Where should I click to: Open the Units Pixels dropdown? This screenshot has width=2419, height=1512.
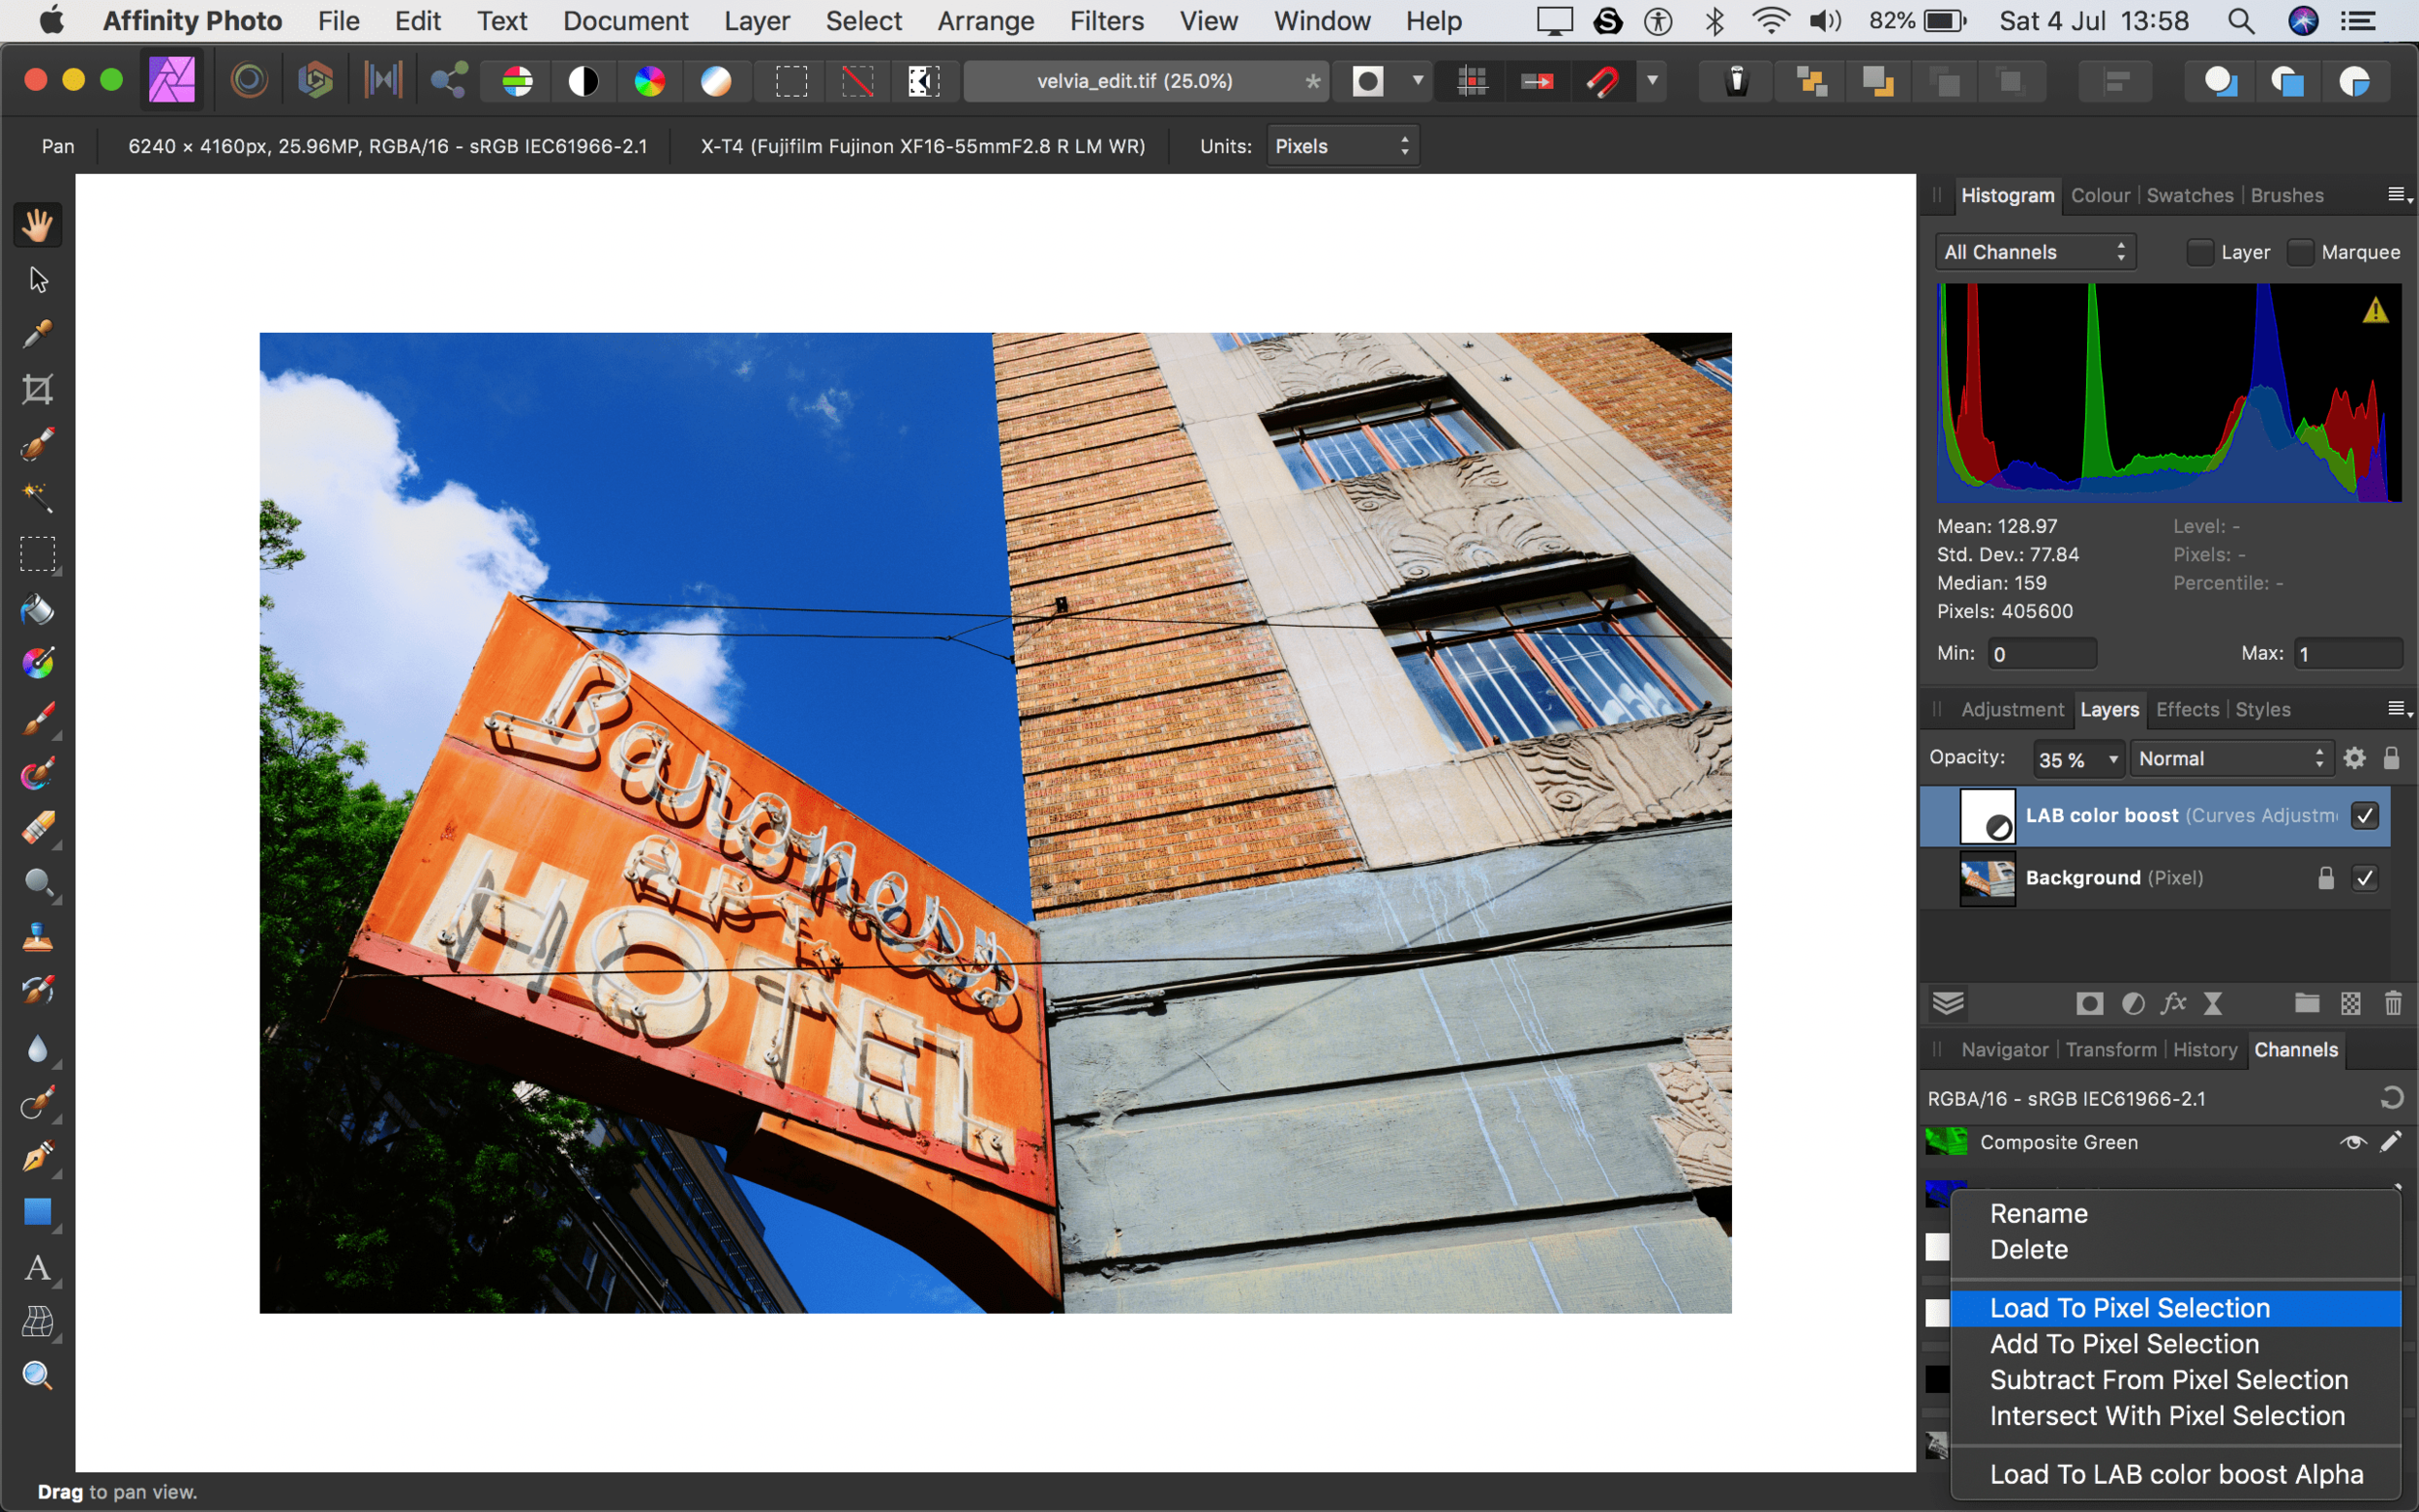[1342, 146]
